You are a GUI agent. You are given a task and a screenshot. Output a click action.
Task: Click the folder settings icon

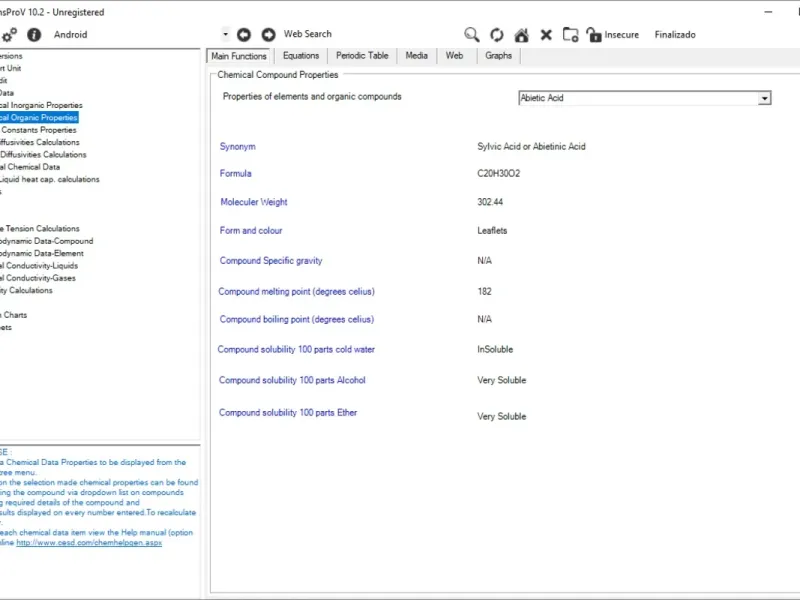[x=570, y=35]
